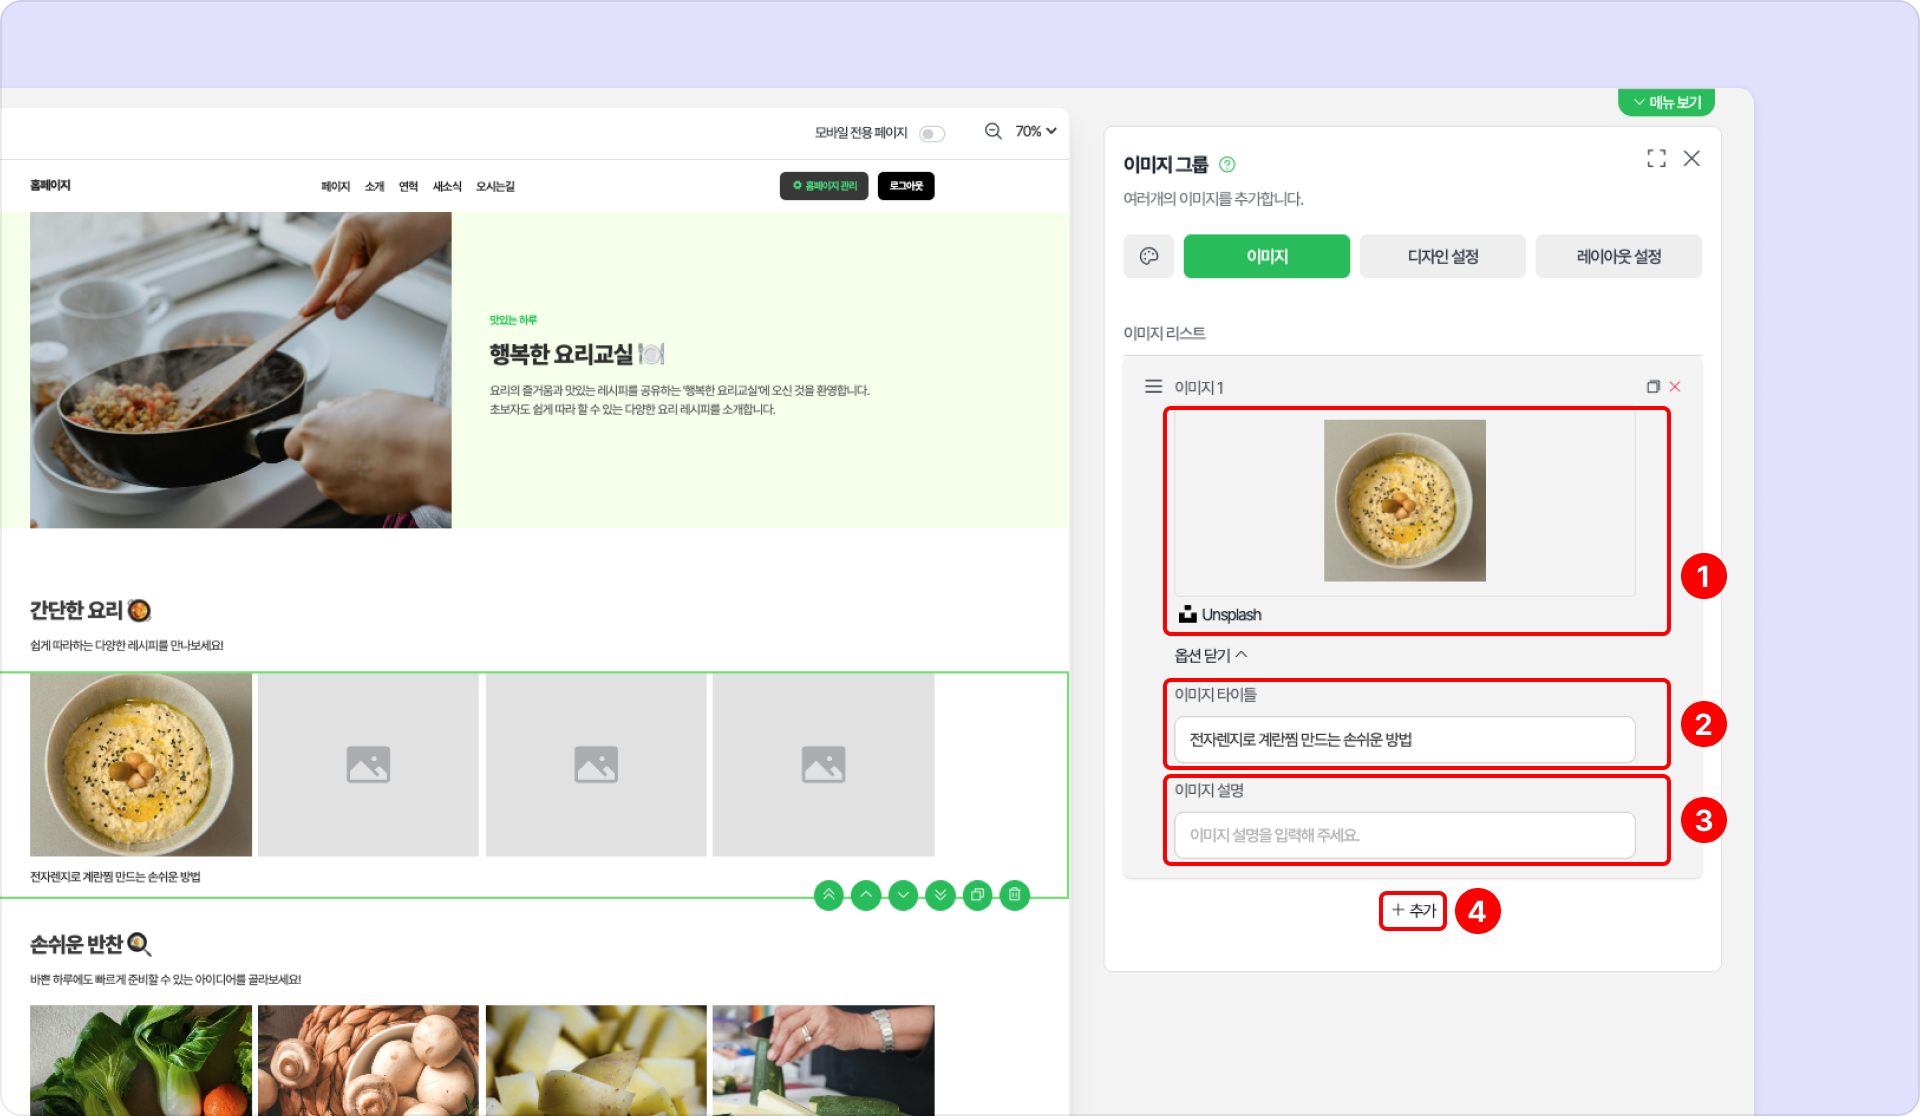Screen dimensions: 1920x1116
Task: Move block to top with double-up arrow
Action: pos(829,895)
